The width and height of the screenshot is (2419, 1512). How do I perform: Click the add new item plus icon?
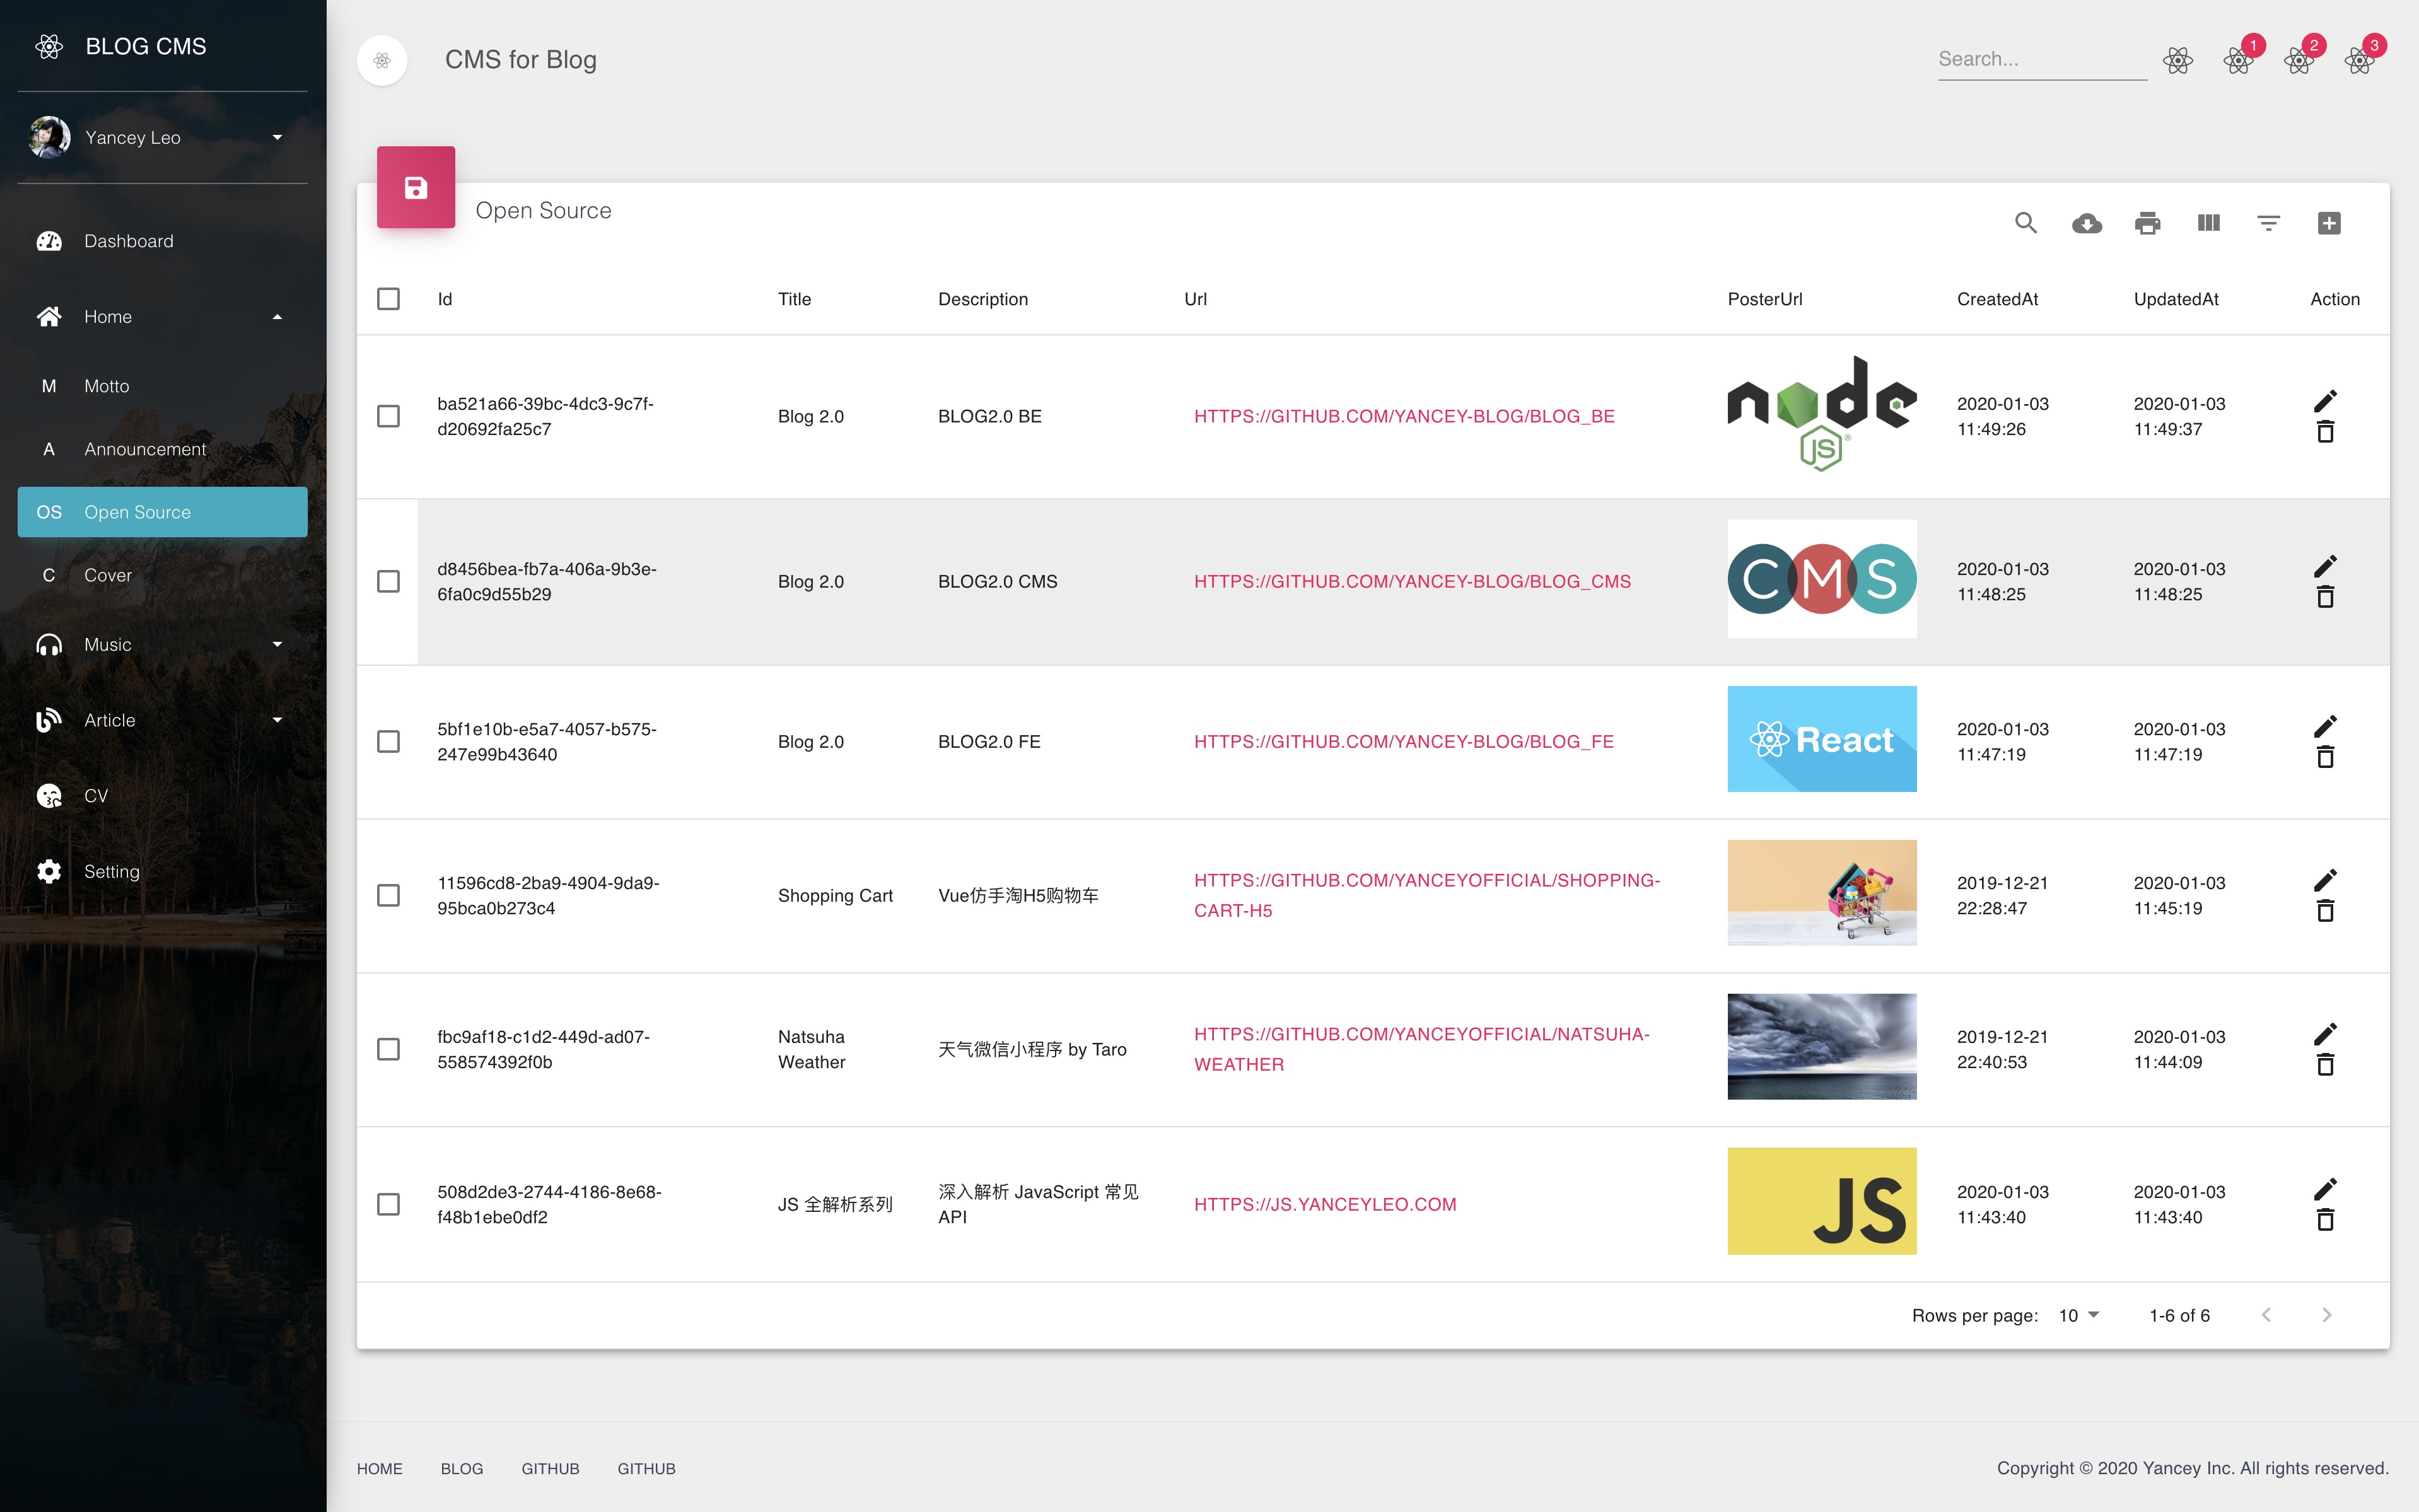(x=2329, y=223)
